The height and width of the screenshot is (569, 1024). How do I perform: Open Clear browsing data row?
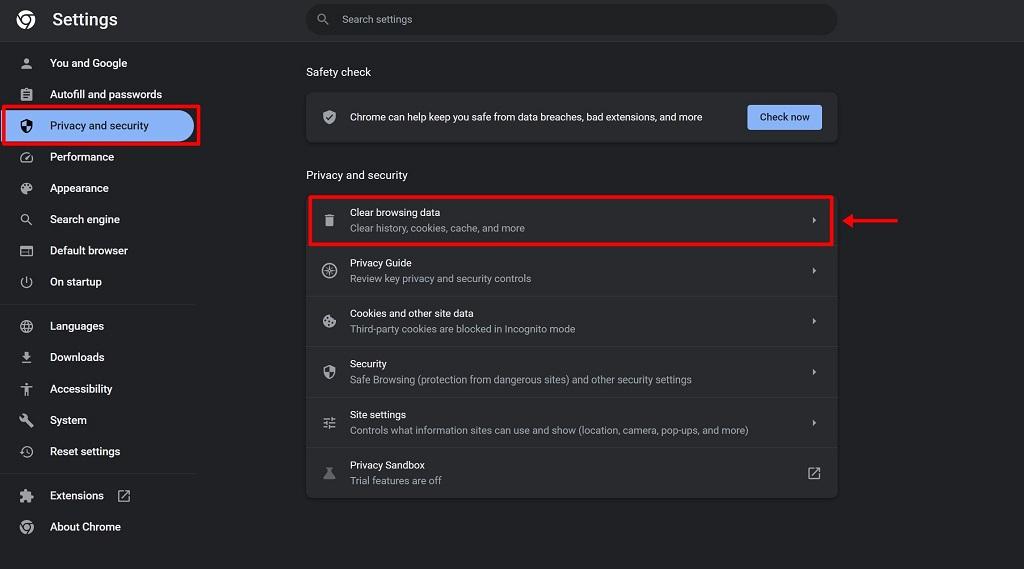pos(571,221)
